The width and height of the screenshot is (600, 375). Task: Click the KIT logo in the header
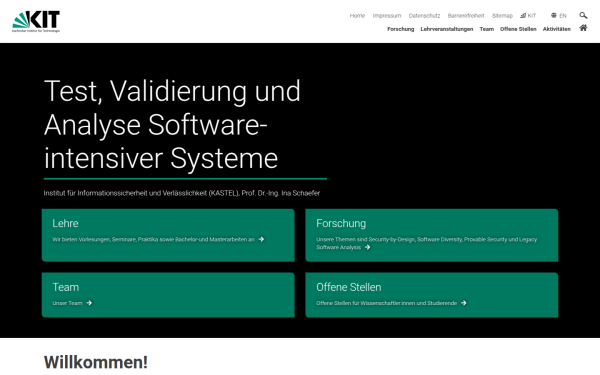(36, 21)
